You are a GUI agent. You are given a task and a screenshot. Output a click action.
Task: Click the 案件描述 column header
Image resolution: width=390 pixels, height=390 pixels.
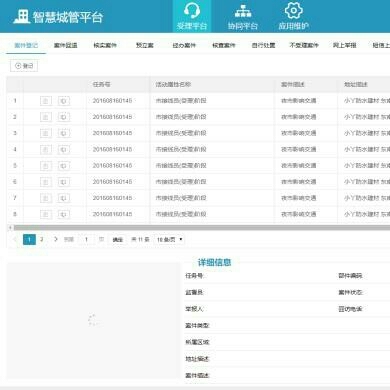(x=293, y=84)
